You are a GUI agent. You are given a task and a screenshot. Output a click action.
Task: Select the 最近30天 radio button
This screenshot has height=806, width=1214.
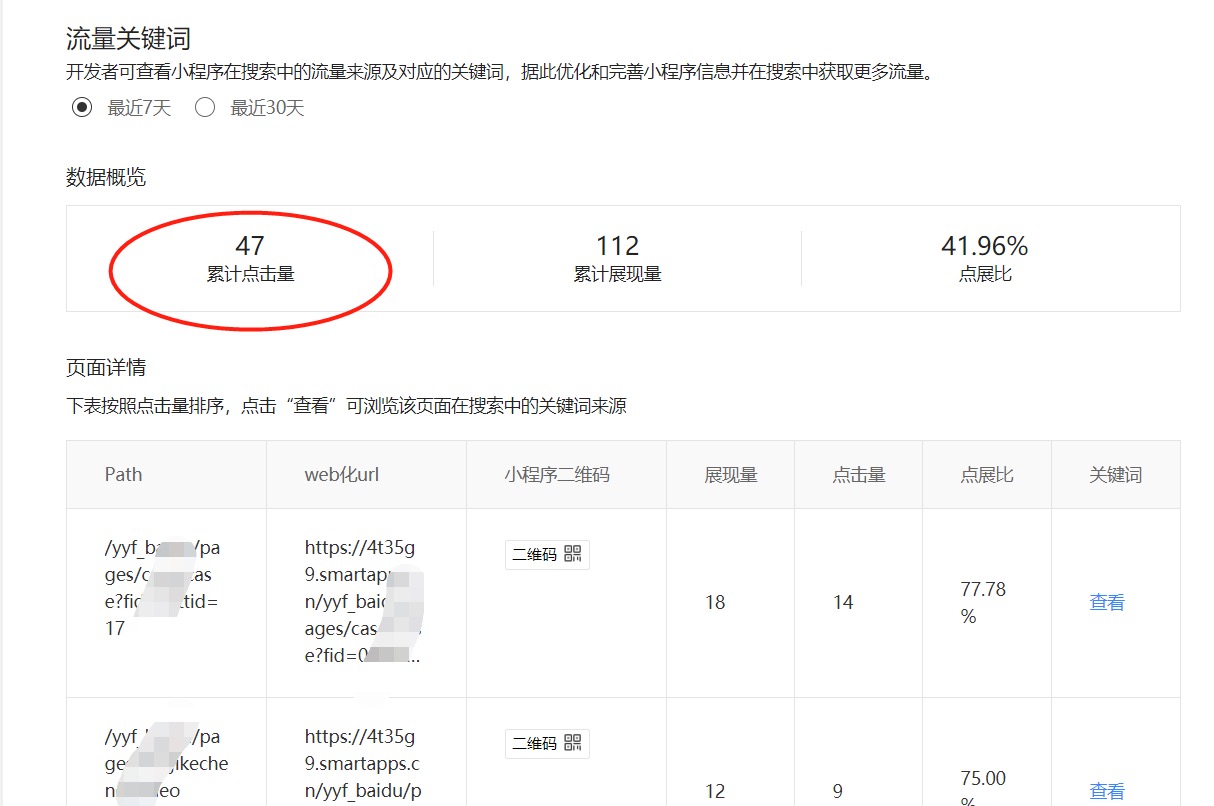click(205, 107)
